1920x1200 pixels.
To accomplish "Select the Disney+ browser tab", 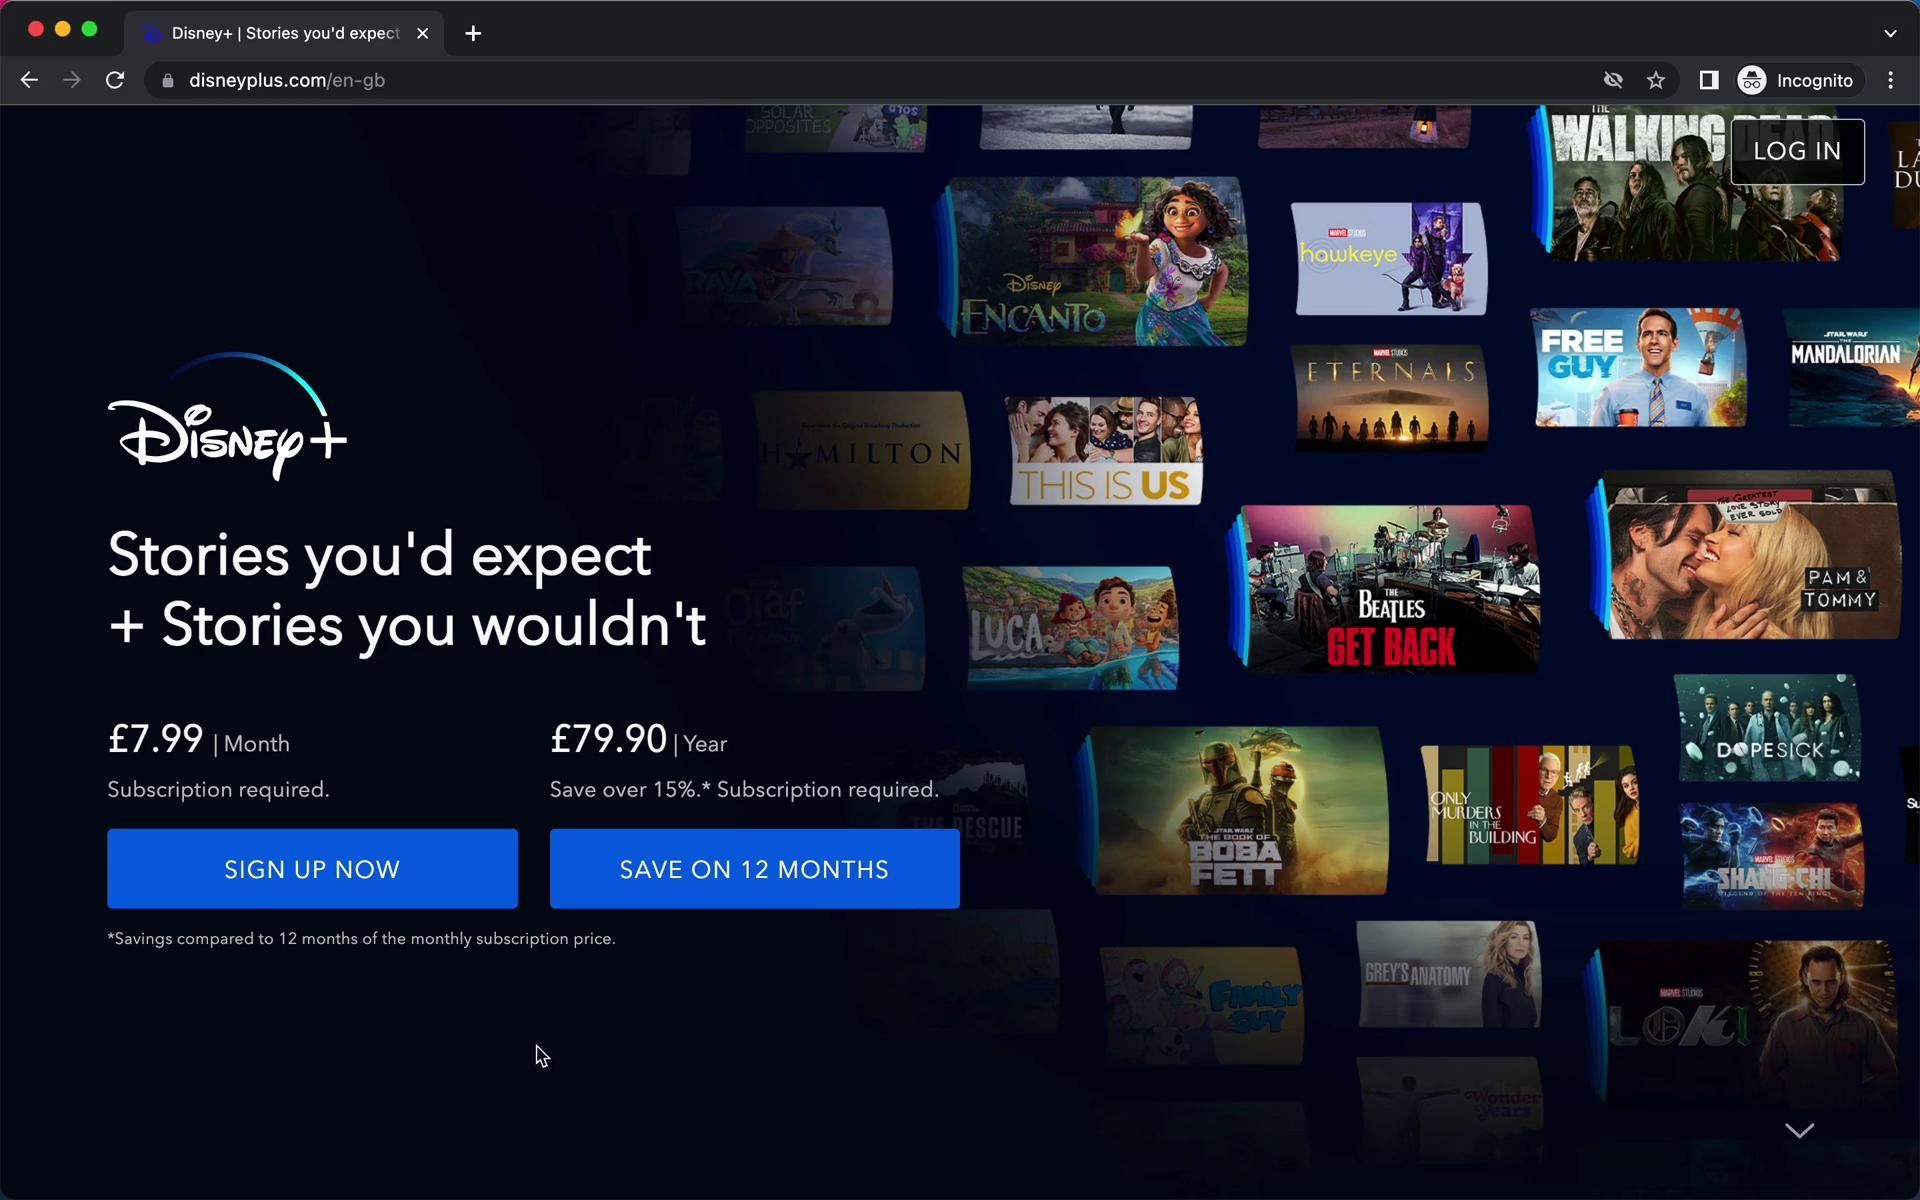I will coord(285,33).
